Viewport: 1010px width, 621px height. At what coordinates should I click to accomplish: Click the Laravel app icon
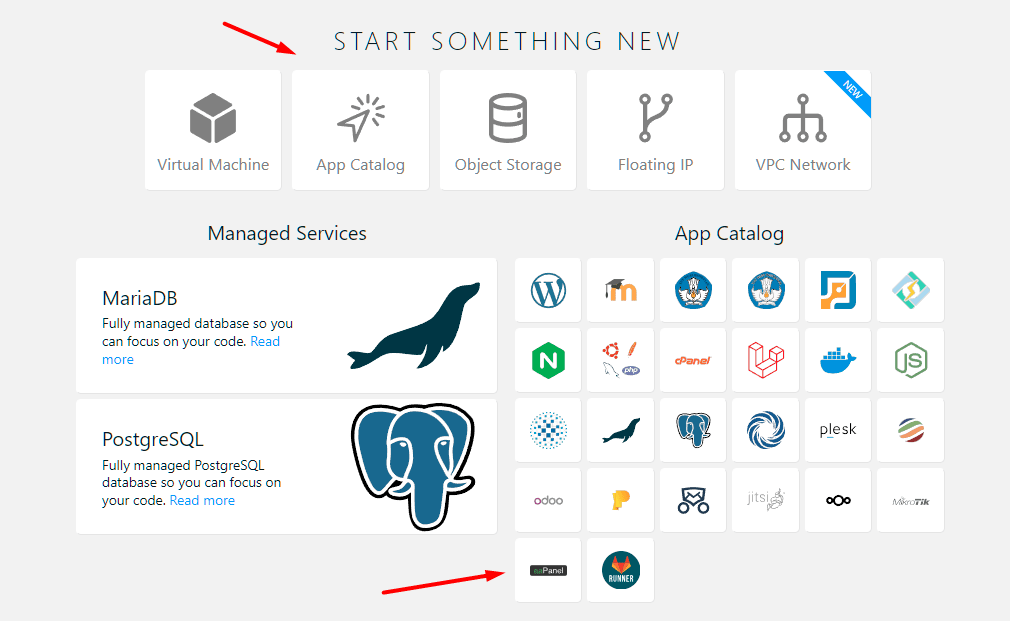765,360
